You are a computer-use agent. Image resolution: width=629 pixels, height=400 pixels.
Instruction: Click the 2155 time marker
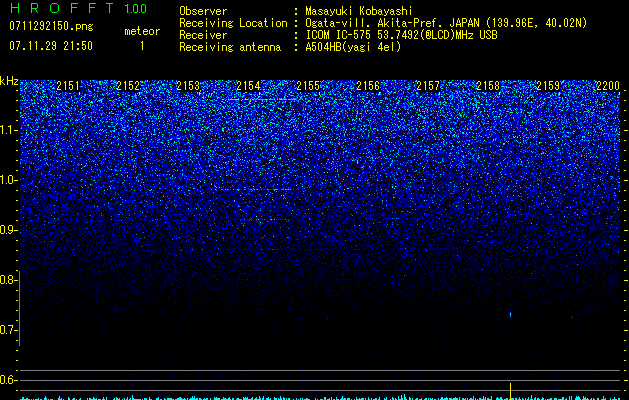(308, 86)
